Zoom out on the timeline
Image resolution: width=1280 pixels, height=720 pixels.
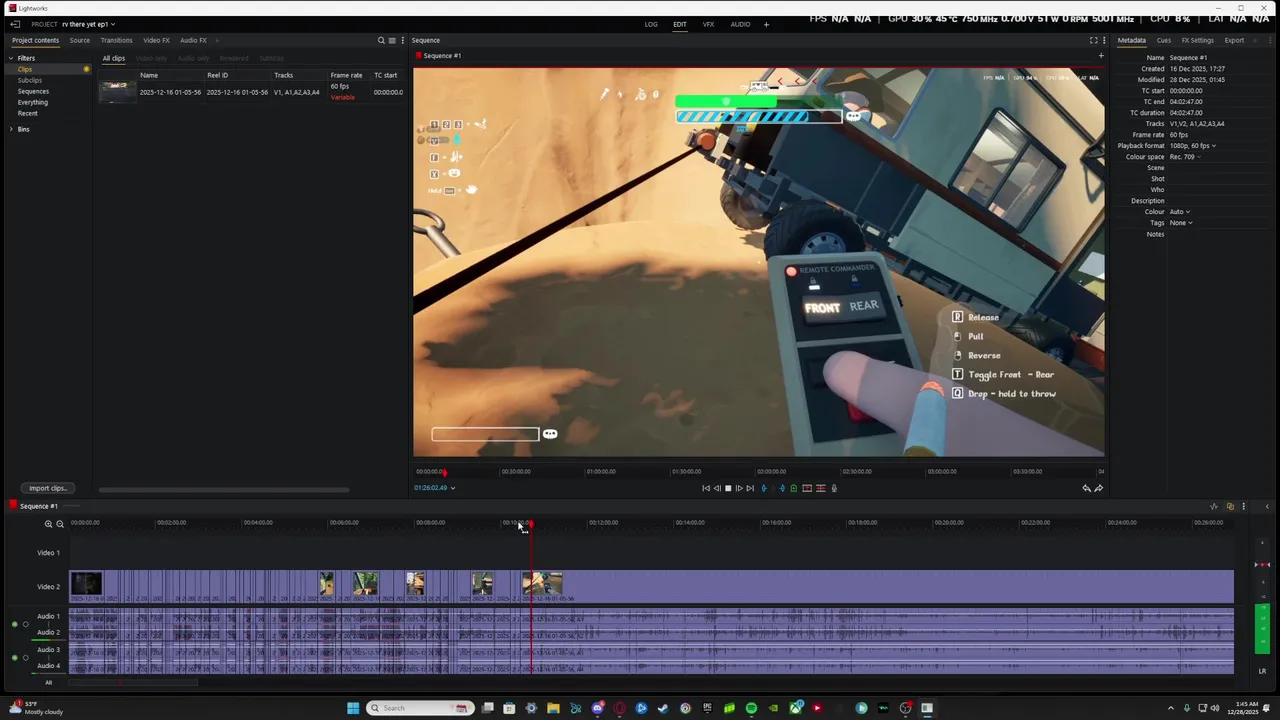(60, 524)
